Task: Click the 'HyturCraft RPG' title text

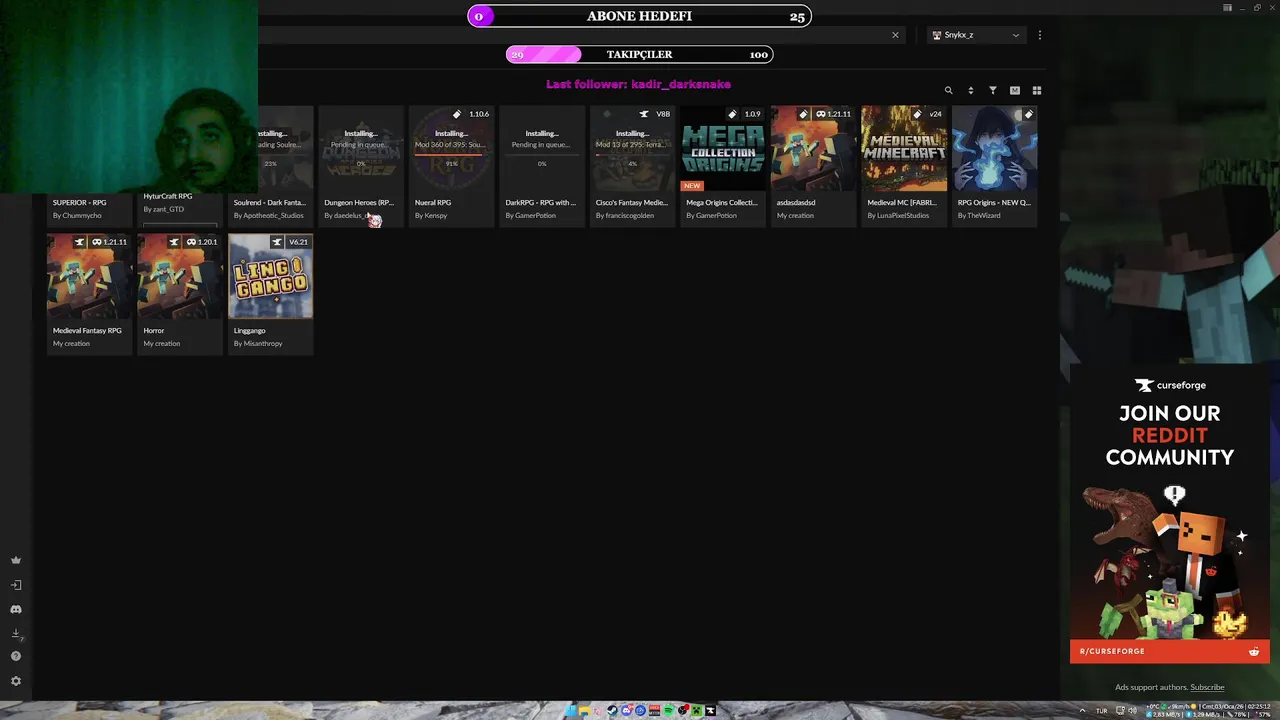Action: pyautogui.click(x=168, y=196)
